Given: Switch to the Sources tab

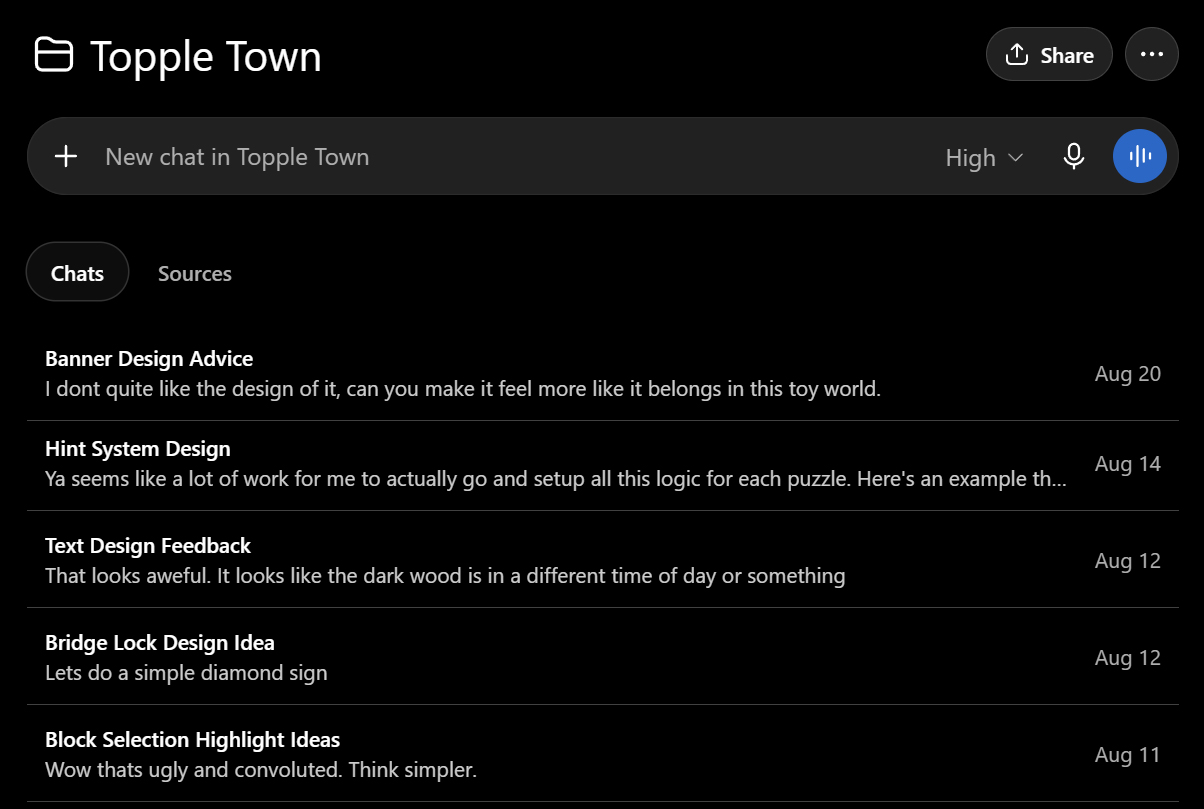Looking at the screenshot, I should point(195,273).
